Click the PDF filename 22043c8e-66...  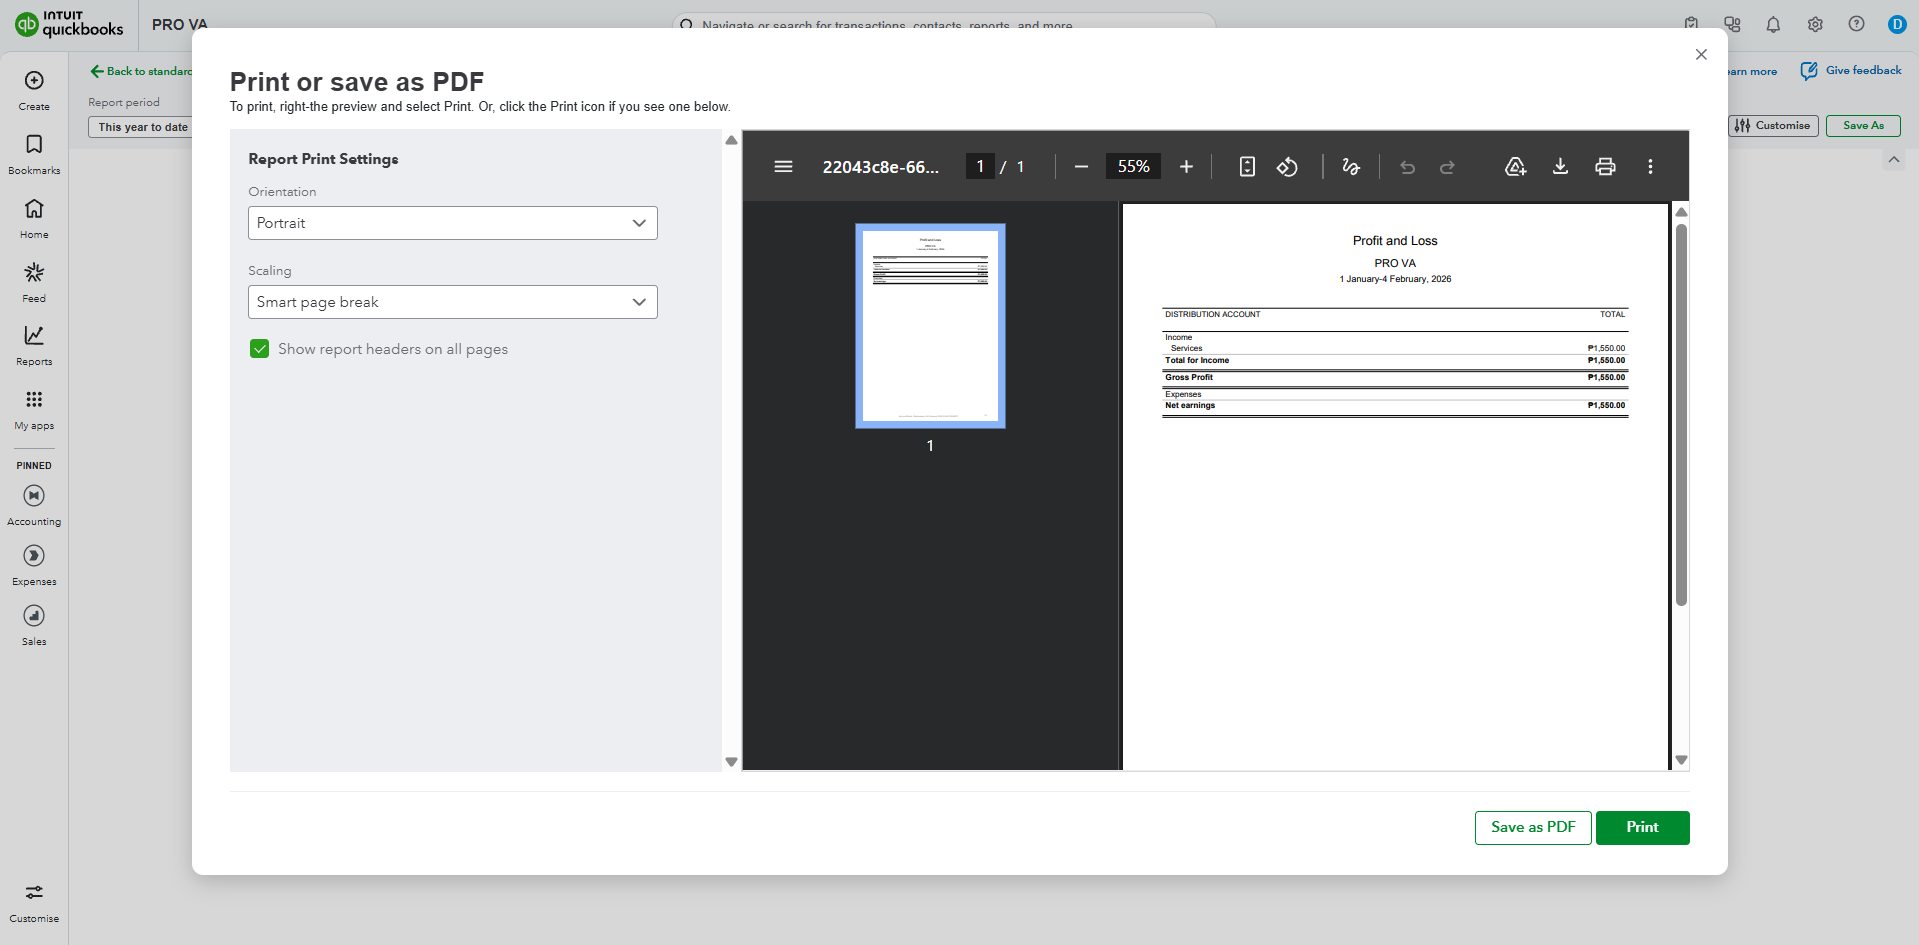point(881,167)
